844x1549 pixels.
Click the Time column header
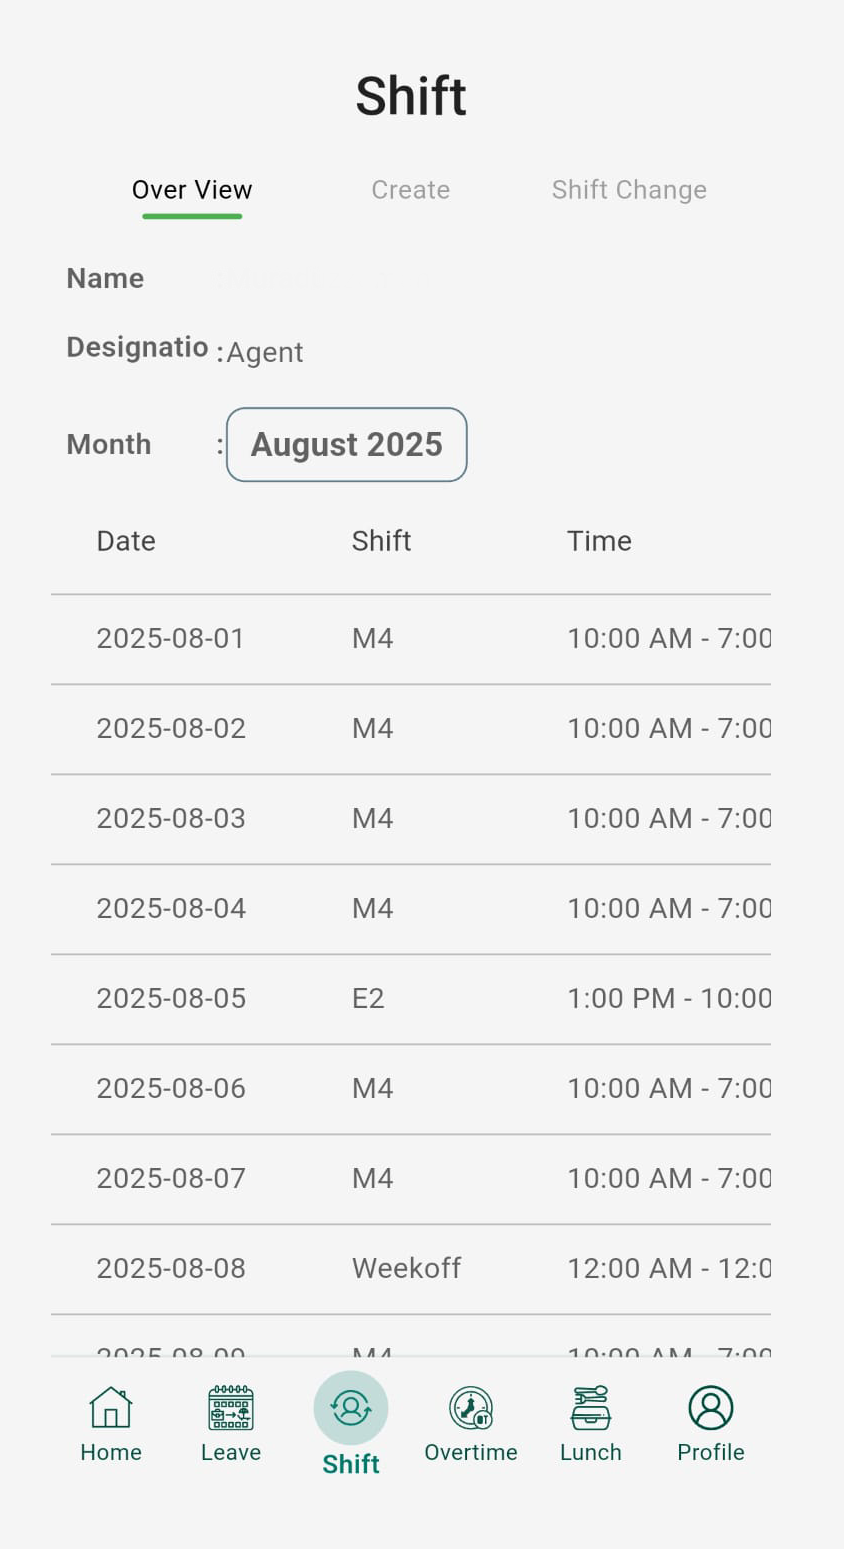point(599,541)
